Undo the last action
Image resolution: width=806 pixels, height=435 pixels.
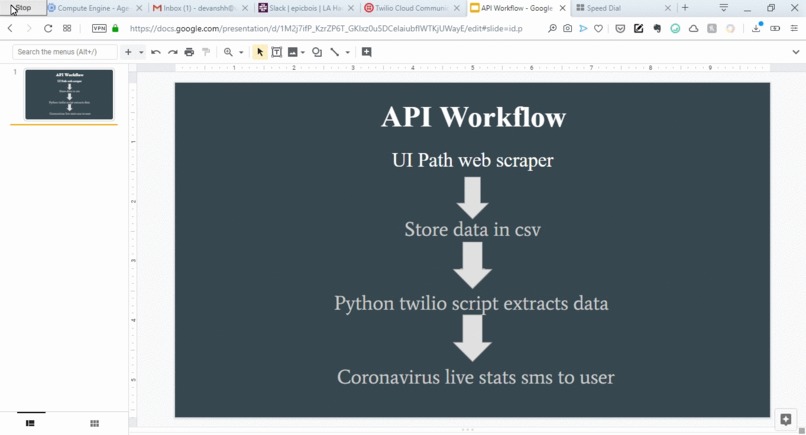tap(156, 52)
